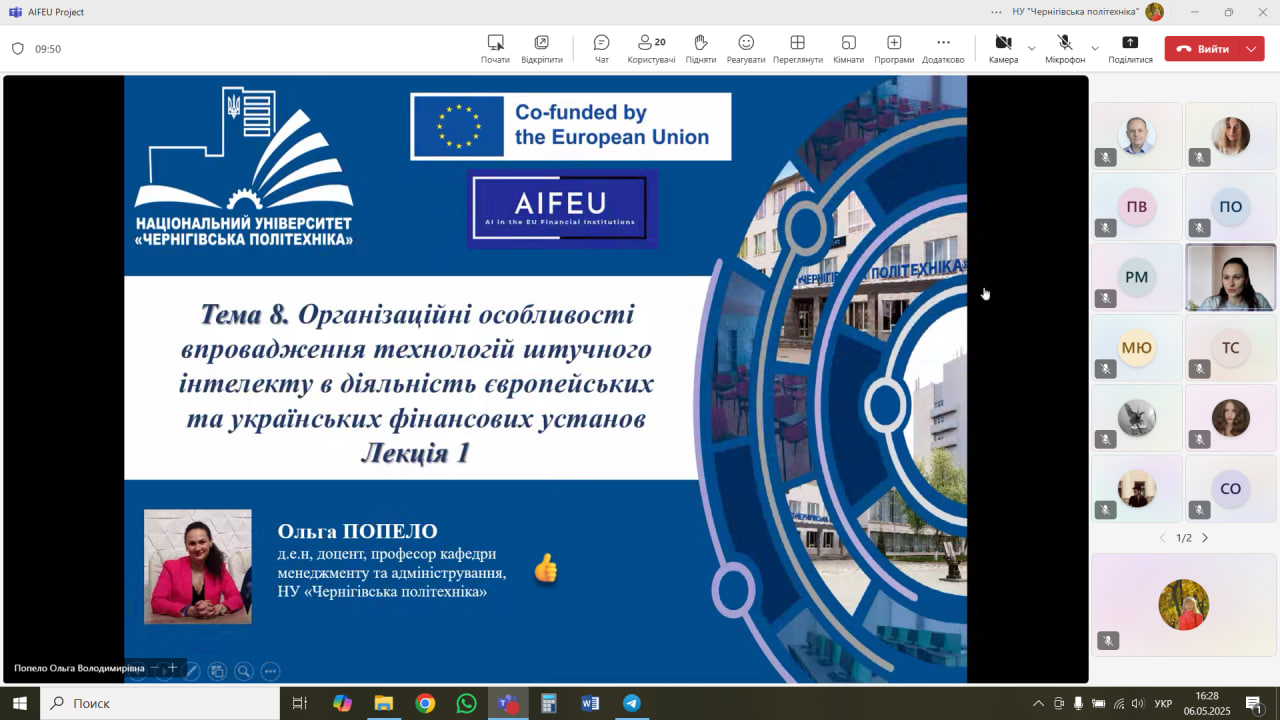Click the slide zoom magnifier control
Viewport: 1280px width, 720px height.
click(243, 671)
